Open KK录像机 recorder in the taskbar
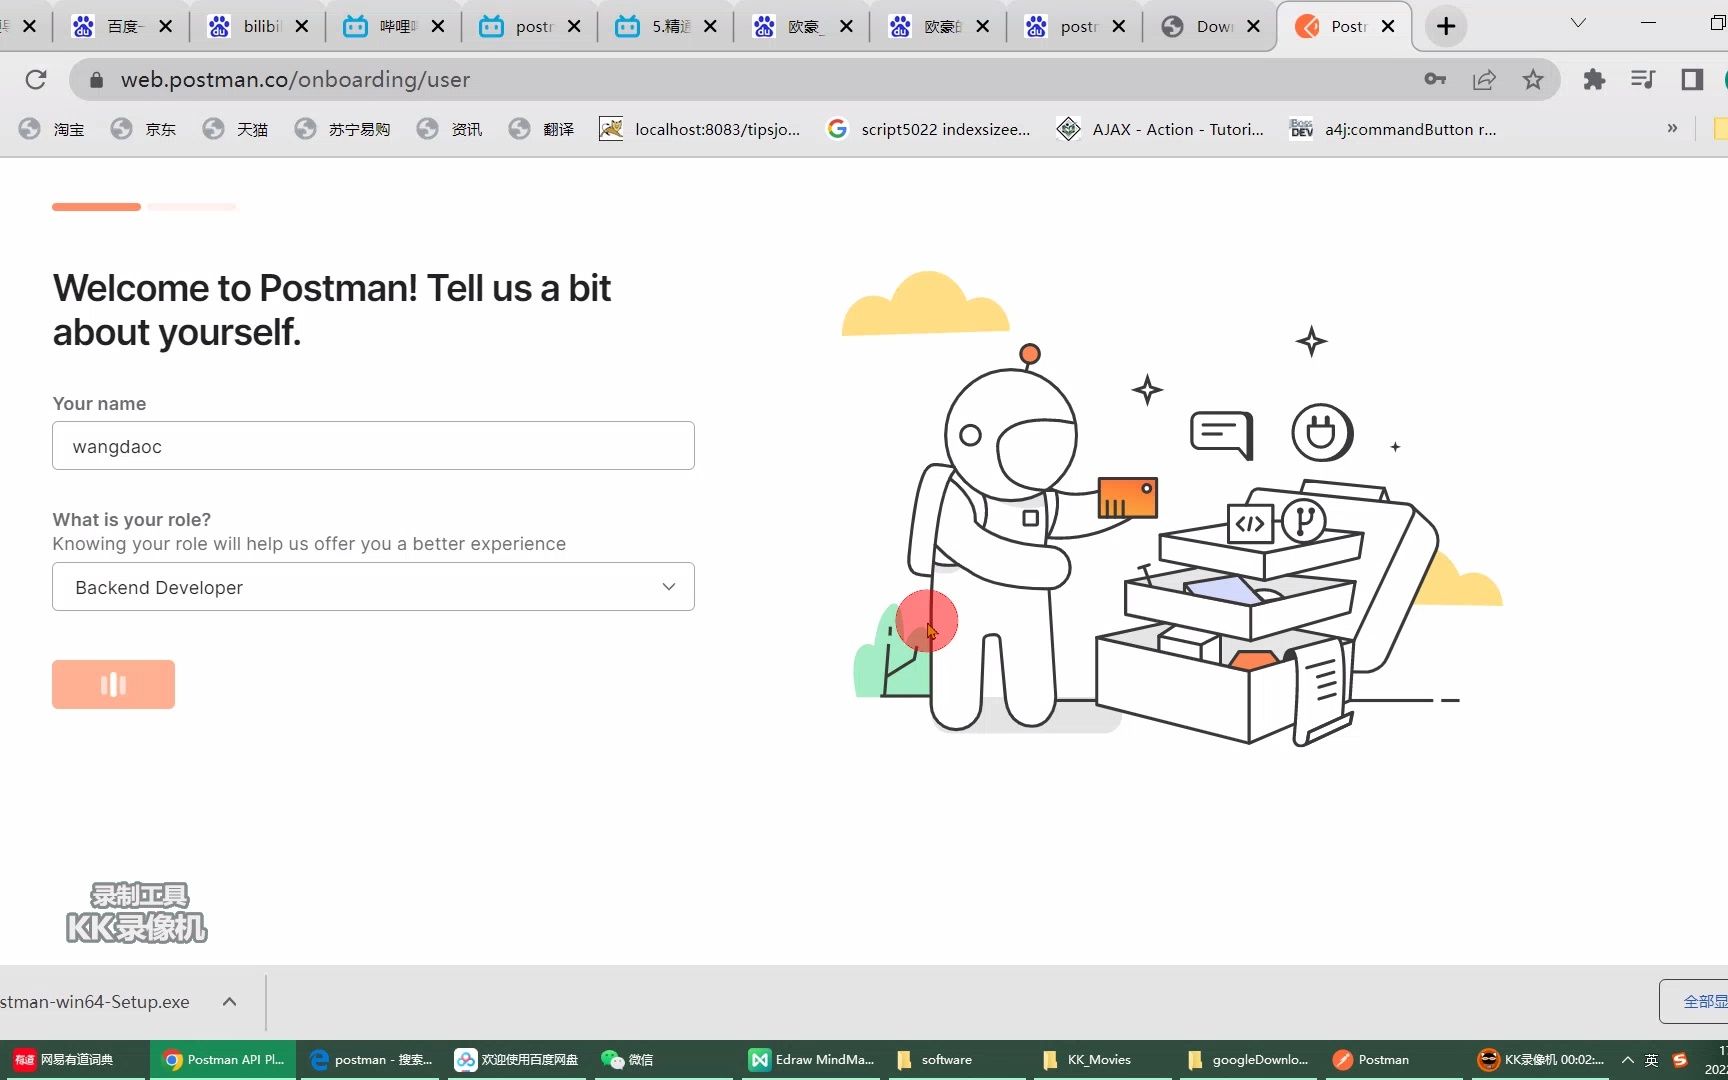Viewport: 1728px width, 1080px height. pyautogui.click(x=1541, y=1060)
